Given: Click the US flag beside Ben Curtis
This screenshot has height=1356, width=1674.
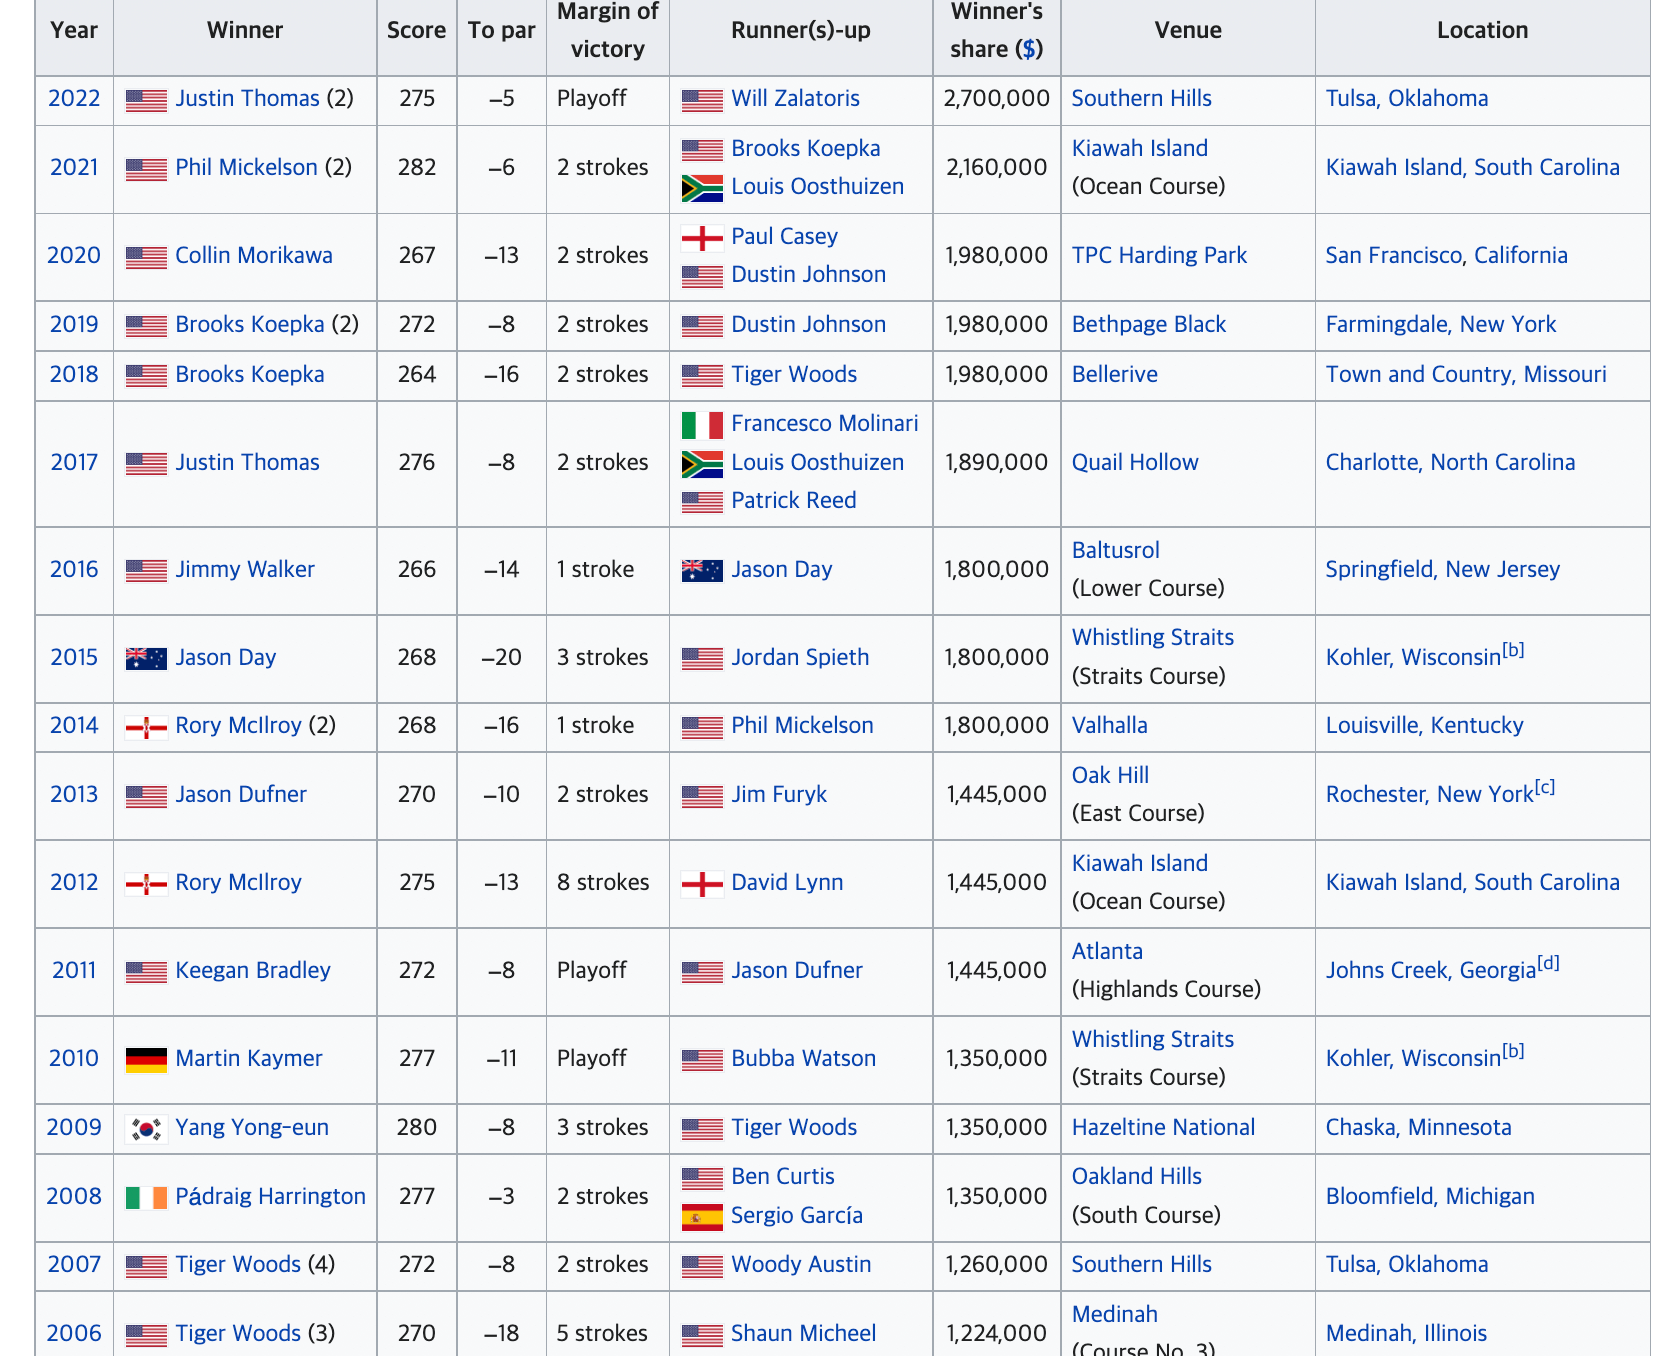Looking at the screenshot, I should pos(702,1178).
